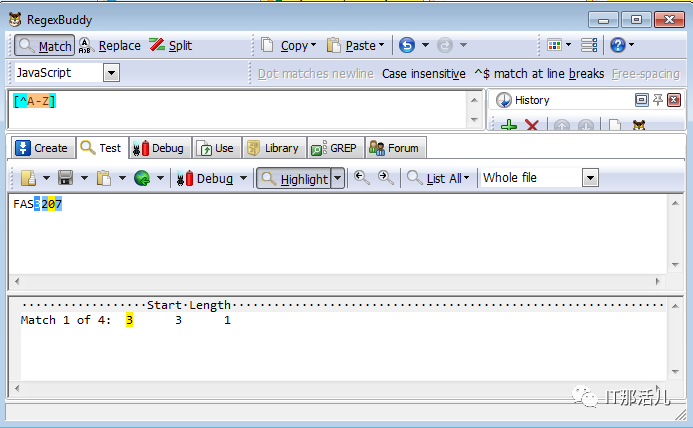Open the Copy dropdown arrow
Screen dimensions: 693x428
[314, 45]
